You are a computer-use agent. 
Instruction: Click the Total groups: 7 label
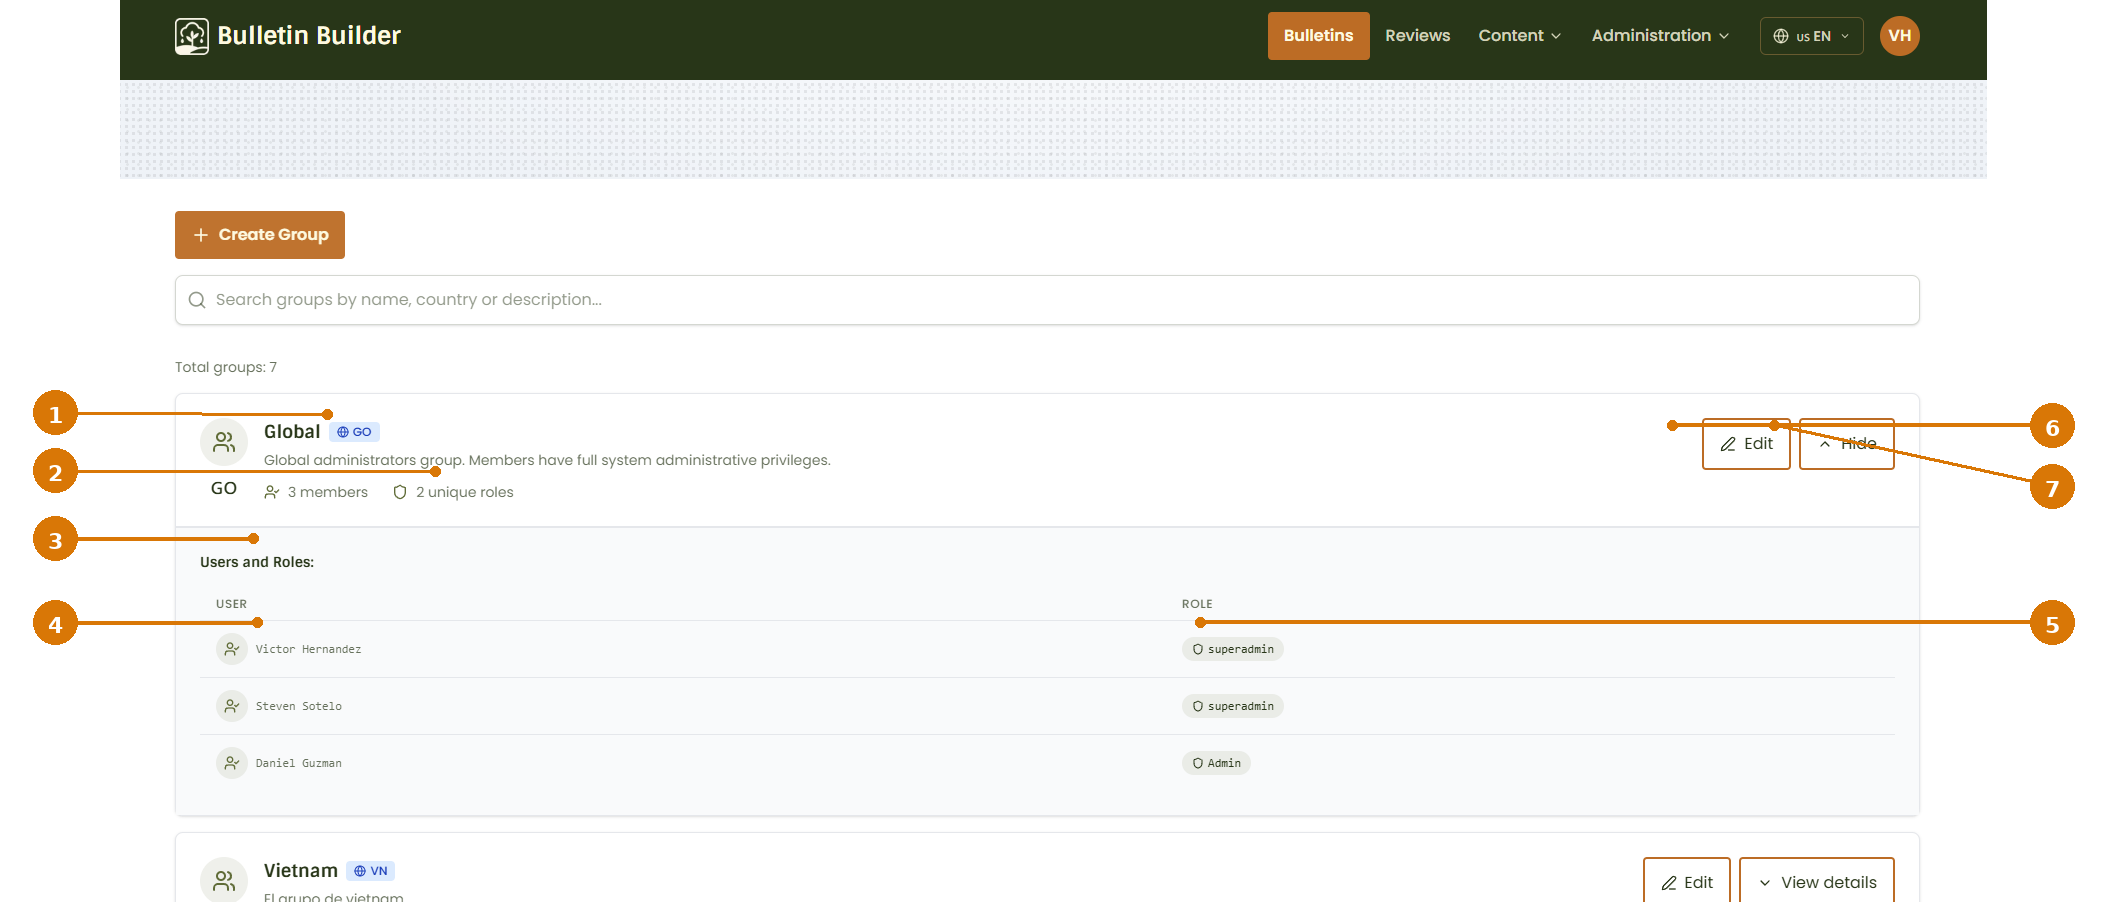click(x=226, y=367)
